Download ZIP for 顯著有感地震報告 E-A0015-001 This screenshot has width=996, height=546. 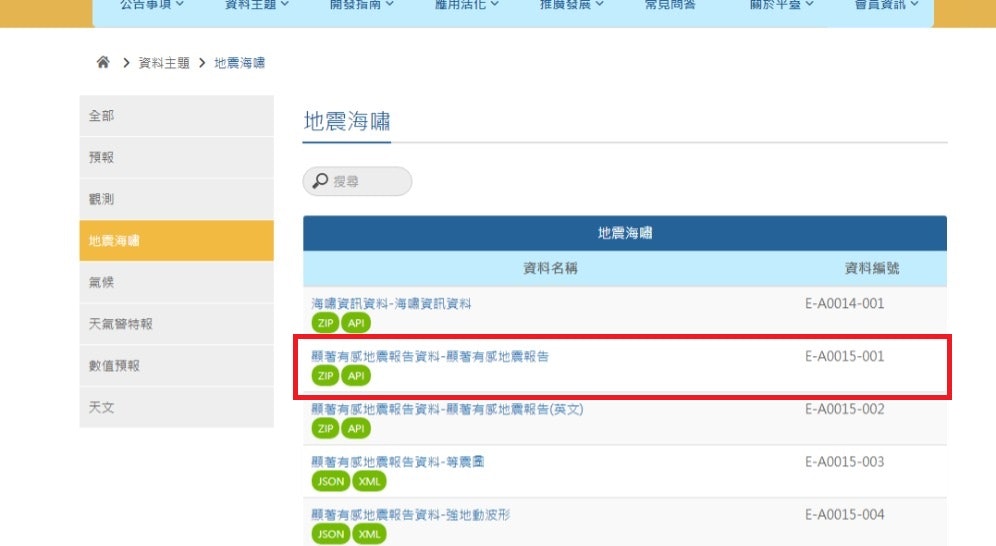[x=325, y=375]
